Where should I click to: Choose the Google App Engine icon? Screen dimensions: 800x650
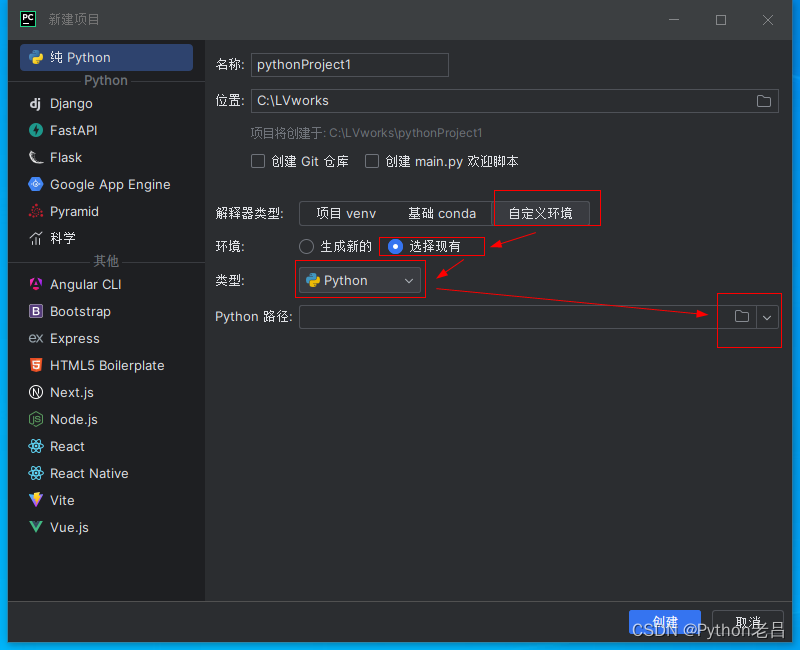tap(36, 184)
